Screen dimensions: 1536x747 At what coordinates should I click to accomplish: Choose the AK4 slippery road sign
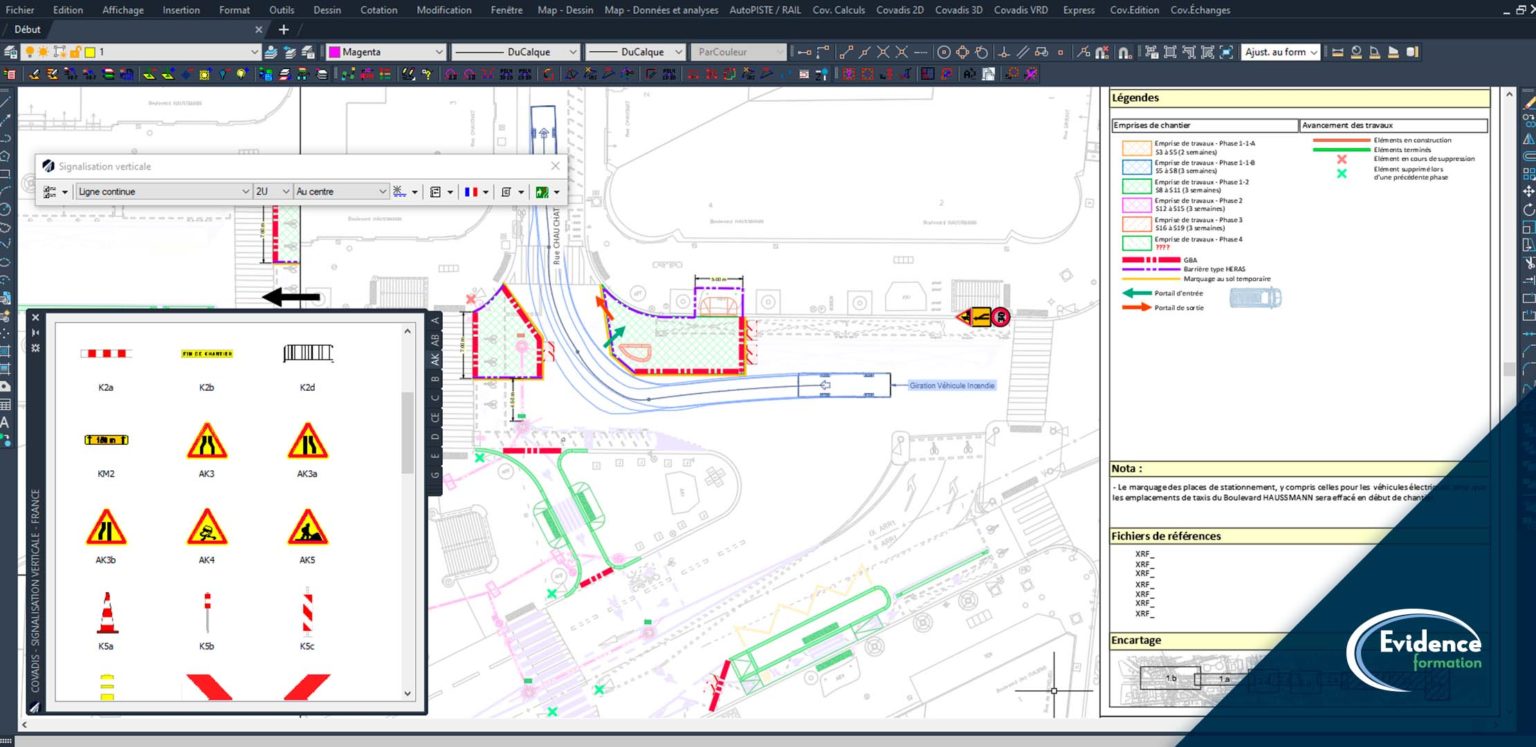(207, 527)
